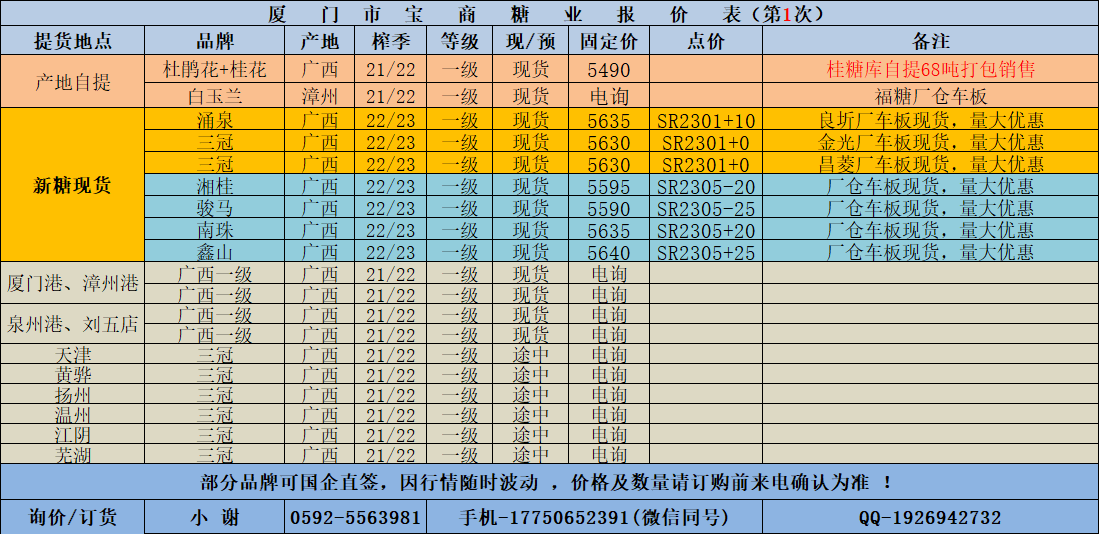The height and width of the screenshot is (536, 1100).
Task: Select the 固定价 header cell
Action: [x=609, y=41]
